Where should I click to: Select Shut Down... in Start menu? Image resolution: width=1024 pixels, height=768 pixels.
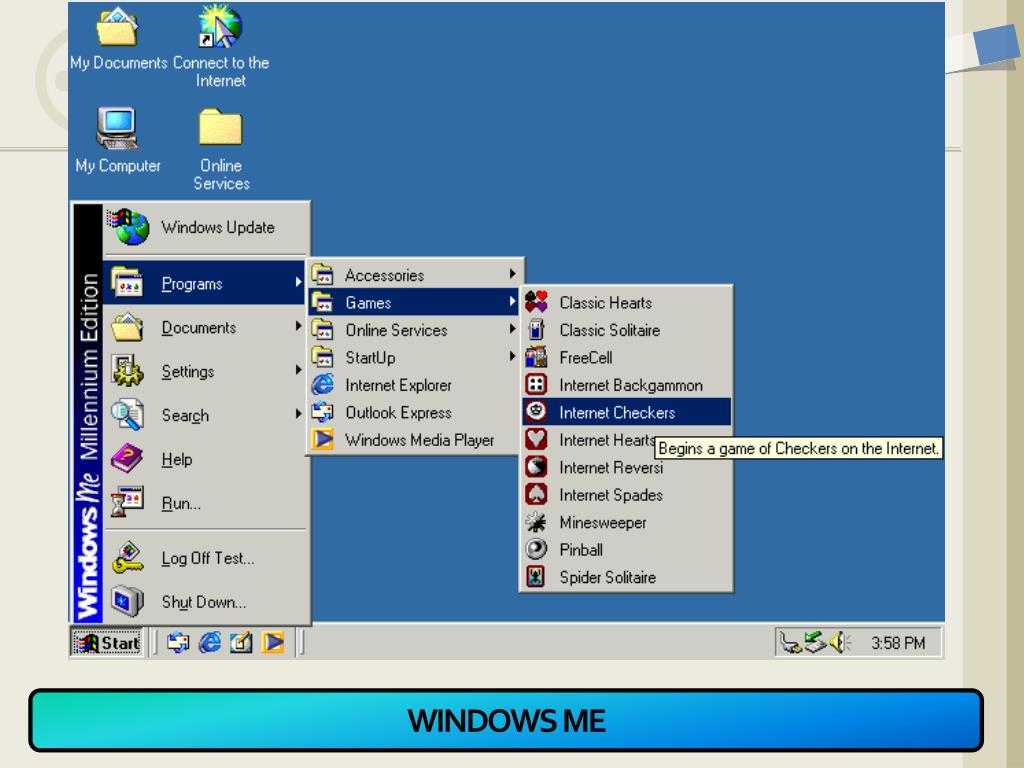pos(203,602)
